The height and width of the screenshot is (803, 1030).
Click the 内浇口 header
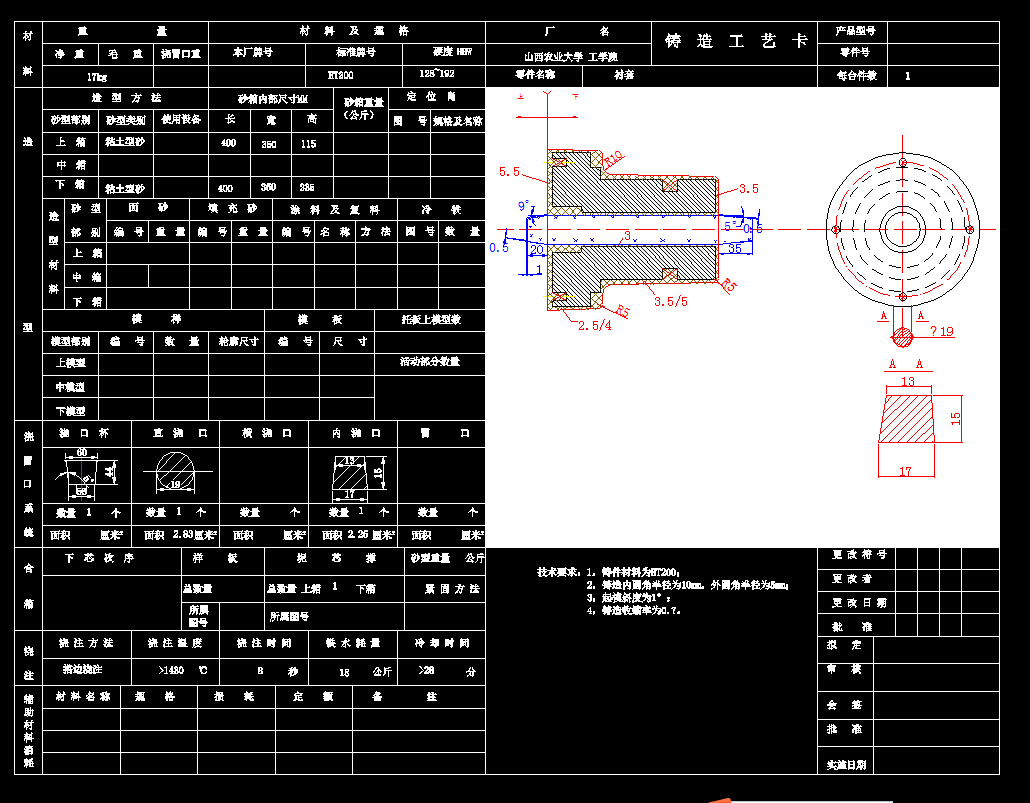pyautogui.click(x=355, y=433)
